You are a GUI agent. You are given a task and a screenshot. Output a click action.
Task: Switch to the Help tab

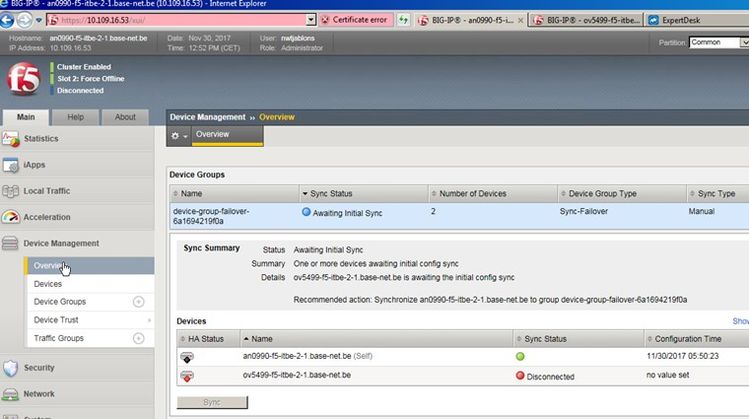point(75,117)
